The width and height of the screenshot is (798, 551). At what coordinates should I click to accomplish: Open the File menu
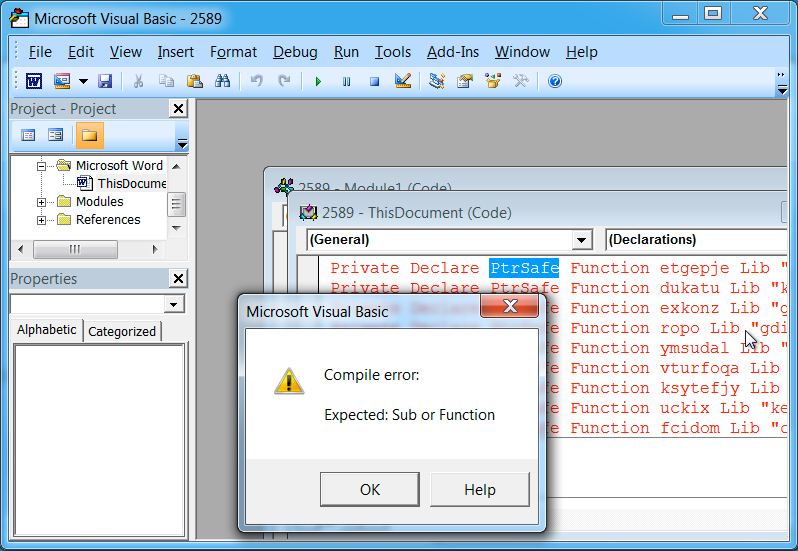[x=40, y=52]
